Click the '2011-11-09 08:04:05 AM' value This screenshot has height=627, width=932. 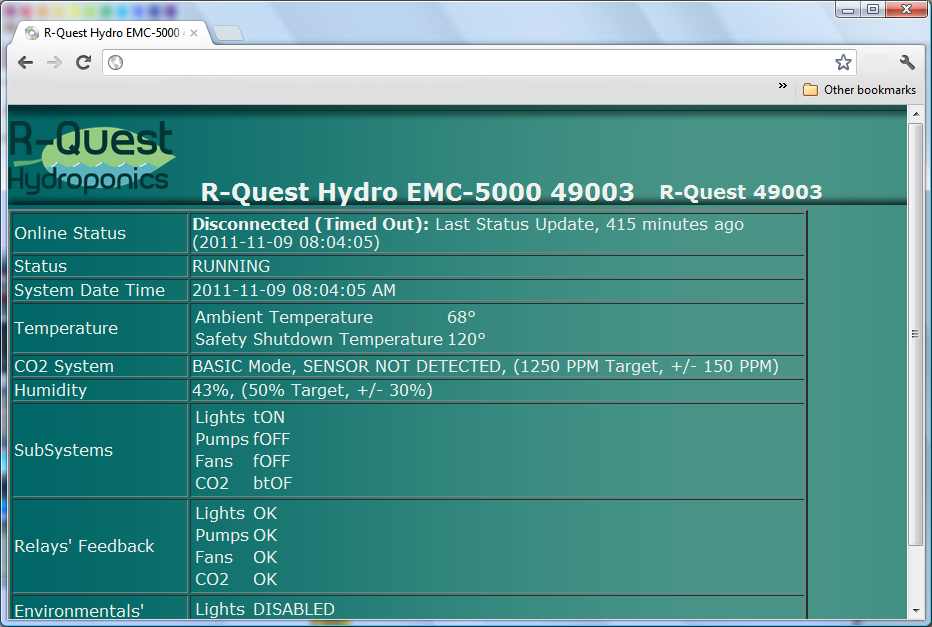click(x=294, y=290)
